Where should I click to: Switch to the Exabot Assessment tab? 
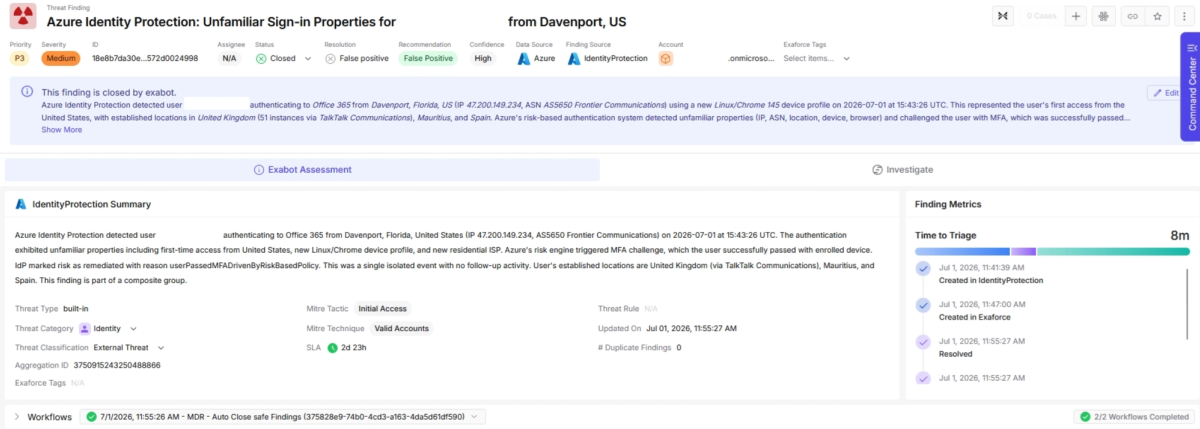pyautogui.click(x=302, y=170)
